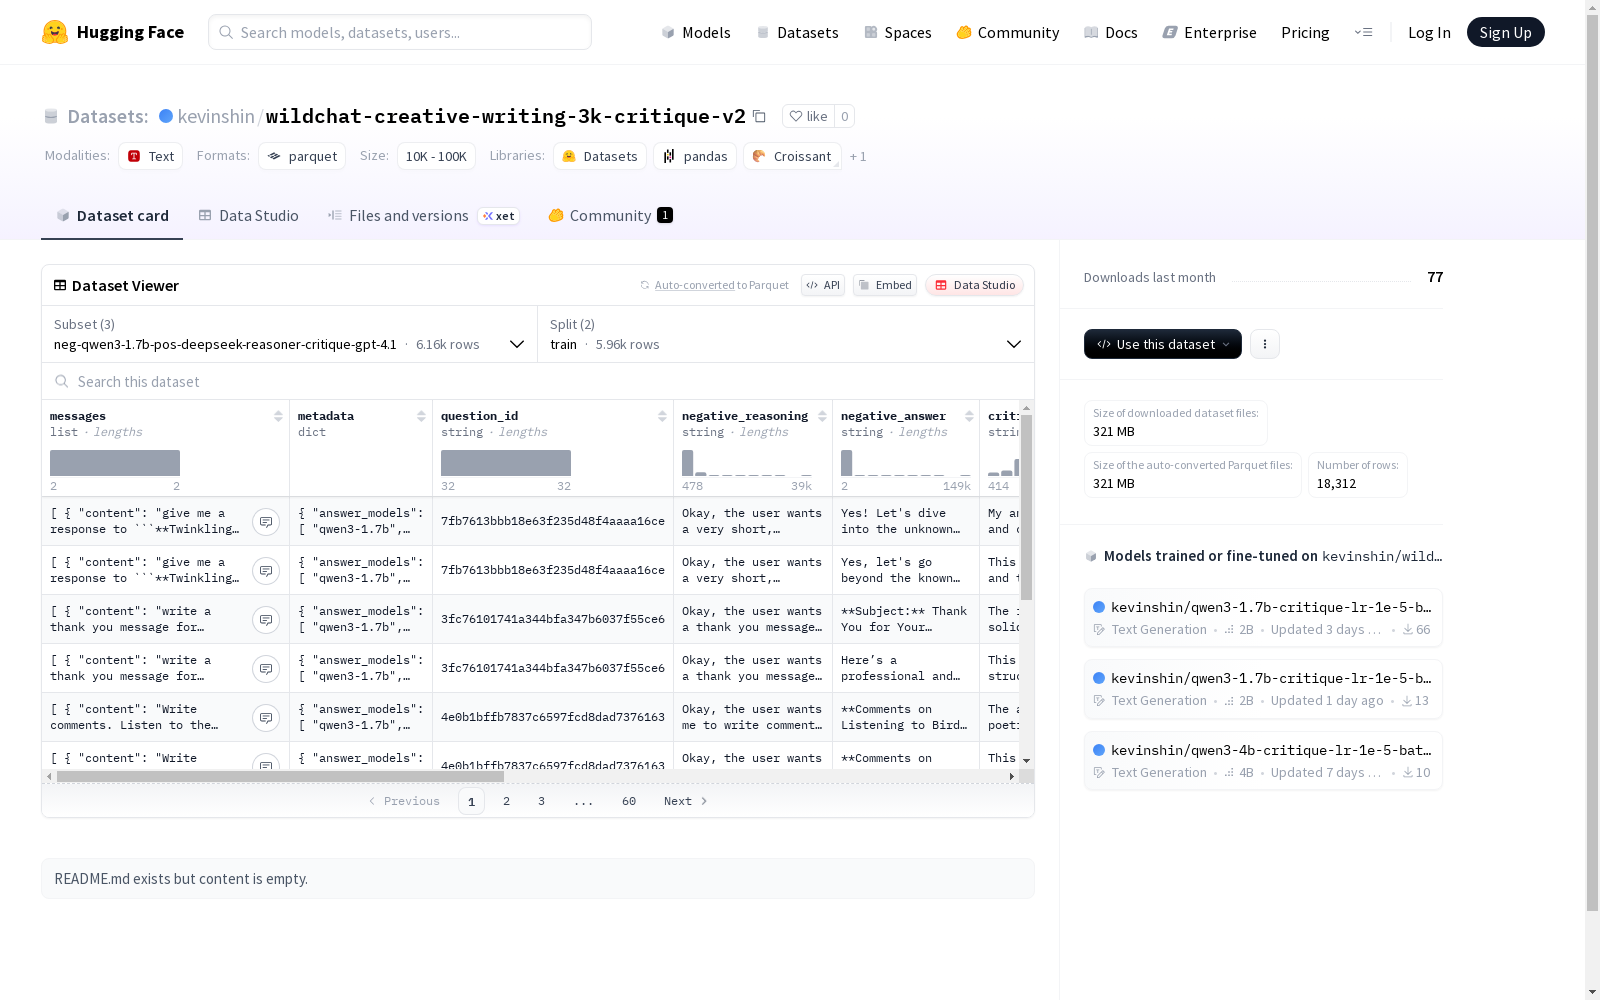Like this dataset with the heart button

click(808, 116)
